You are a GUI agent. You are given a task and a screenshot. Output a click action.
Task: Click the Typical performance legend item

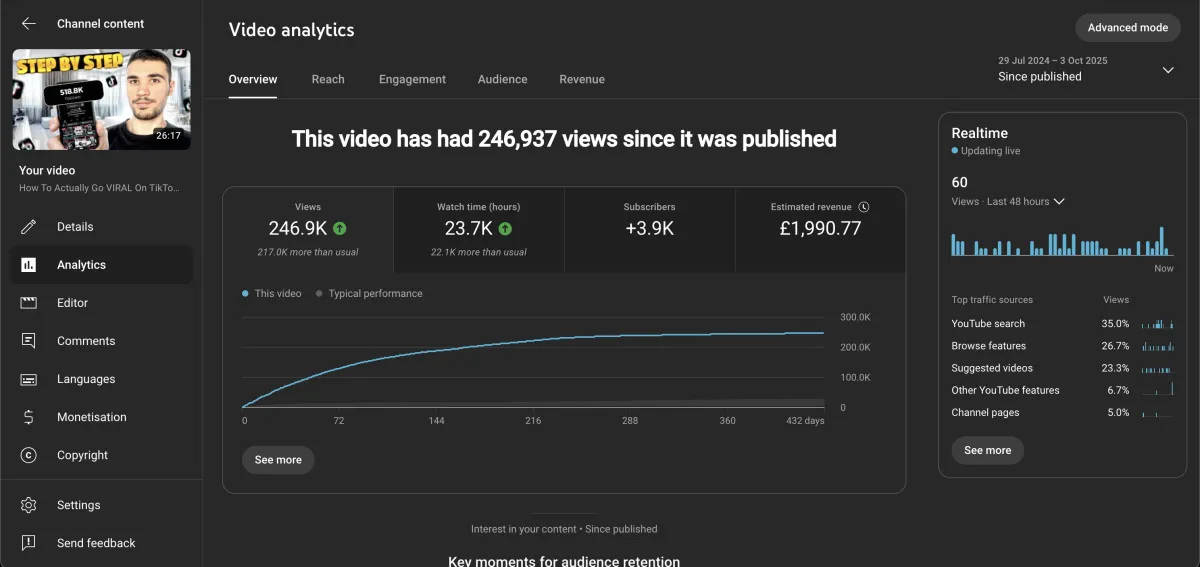tap(369, 294)
